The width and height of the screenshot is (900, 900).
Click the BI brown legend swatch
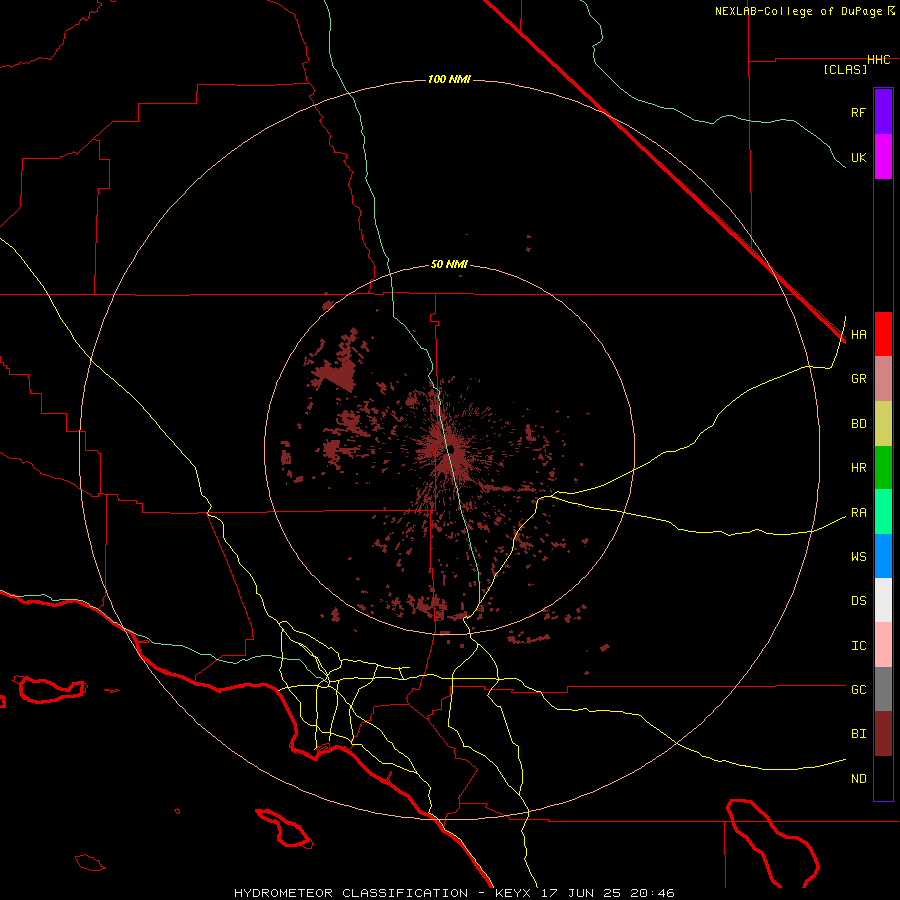point(883,734)
